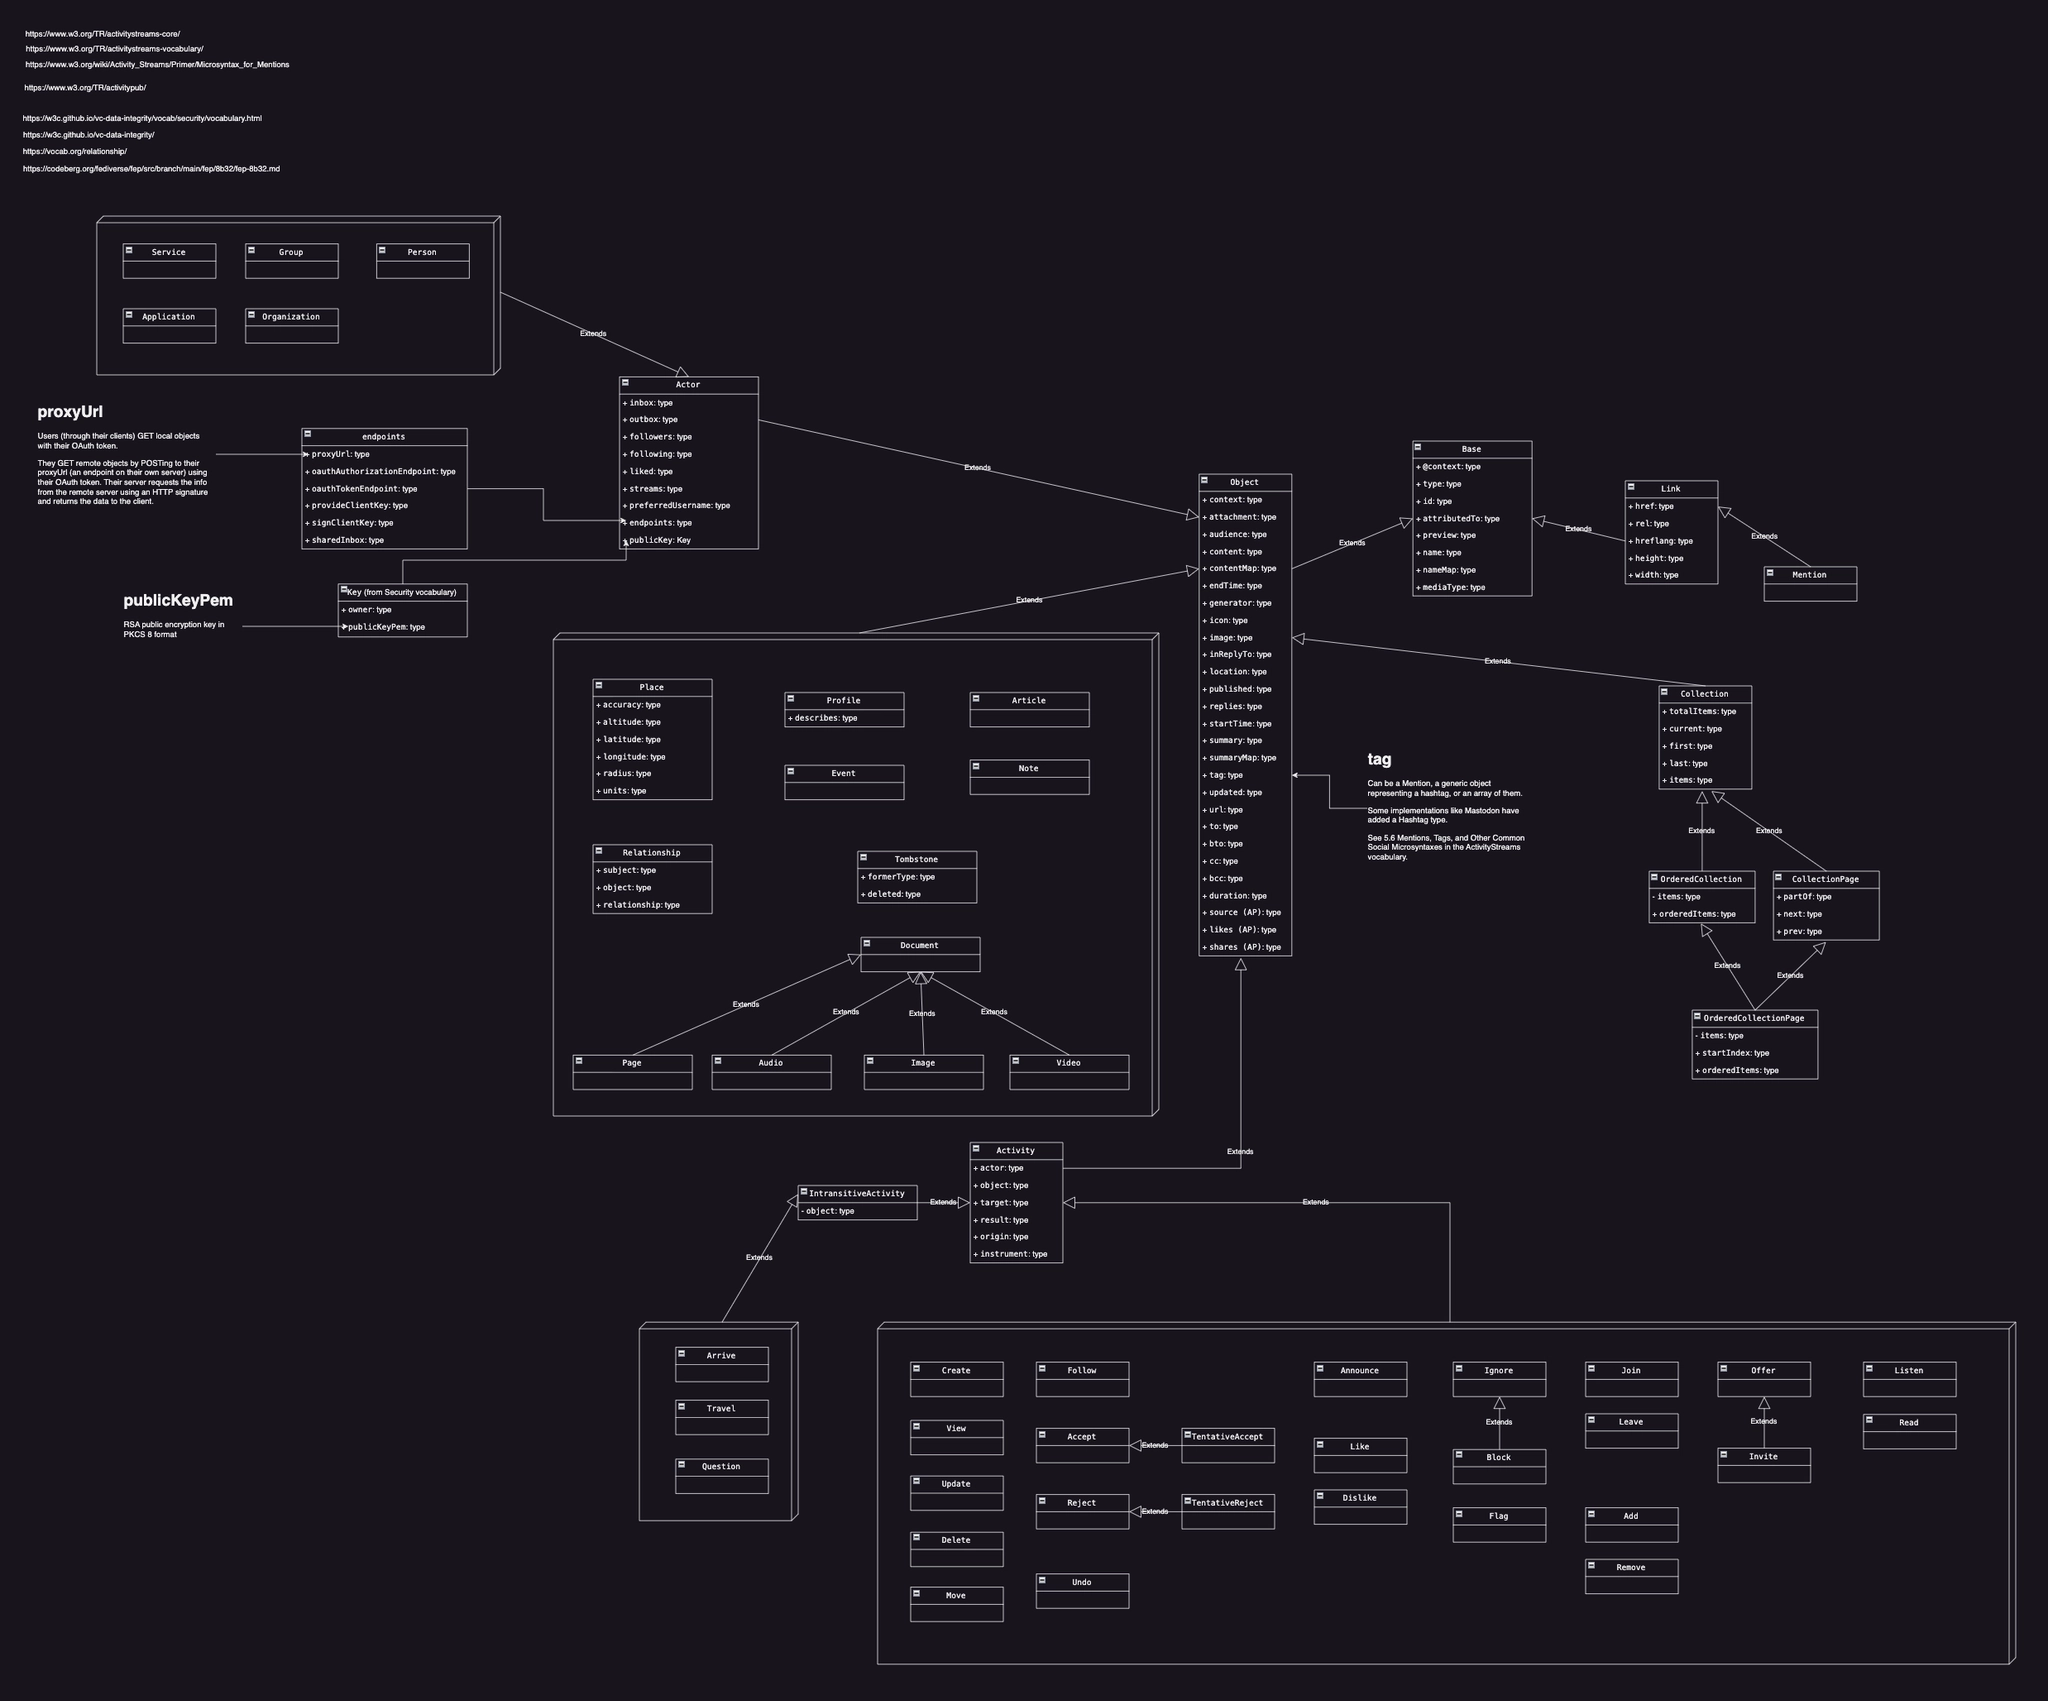Select the Dislike activity class
This screenshot has height=1701, width=2048.
[1360, 1507]
